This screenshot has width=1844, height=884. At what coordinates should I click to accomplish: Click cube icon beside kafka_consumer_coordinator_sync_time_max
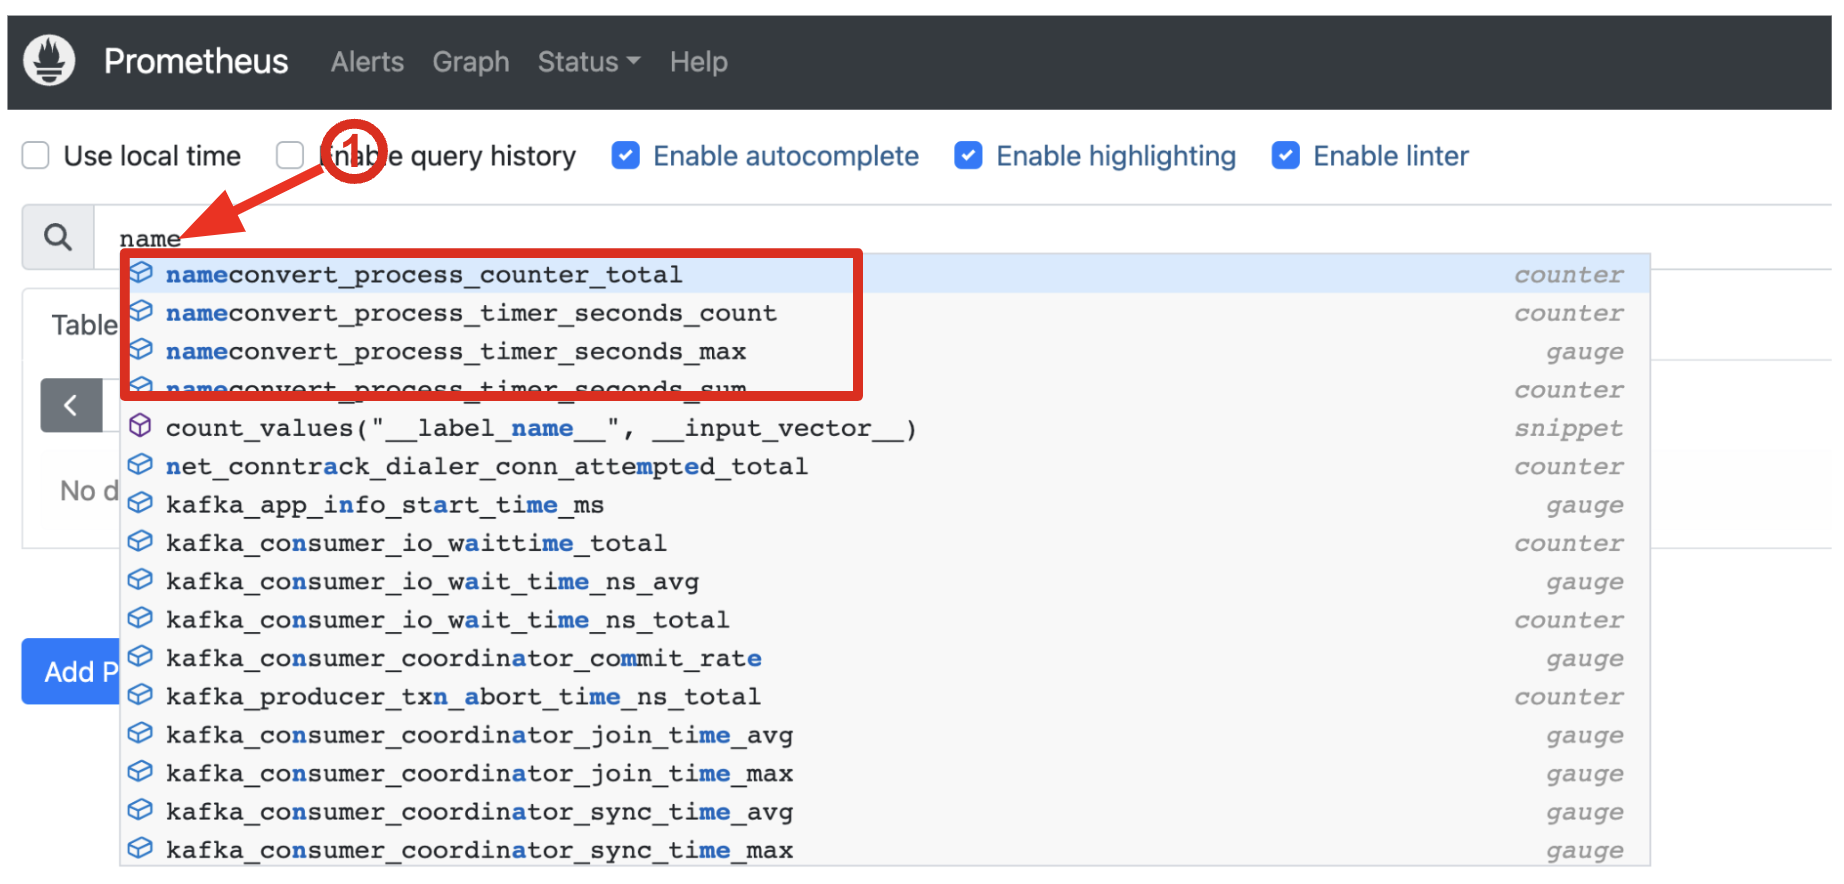point(141,848)
